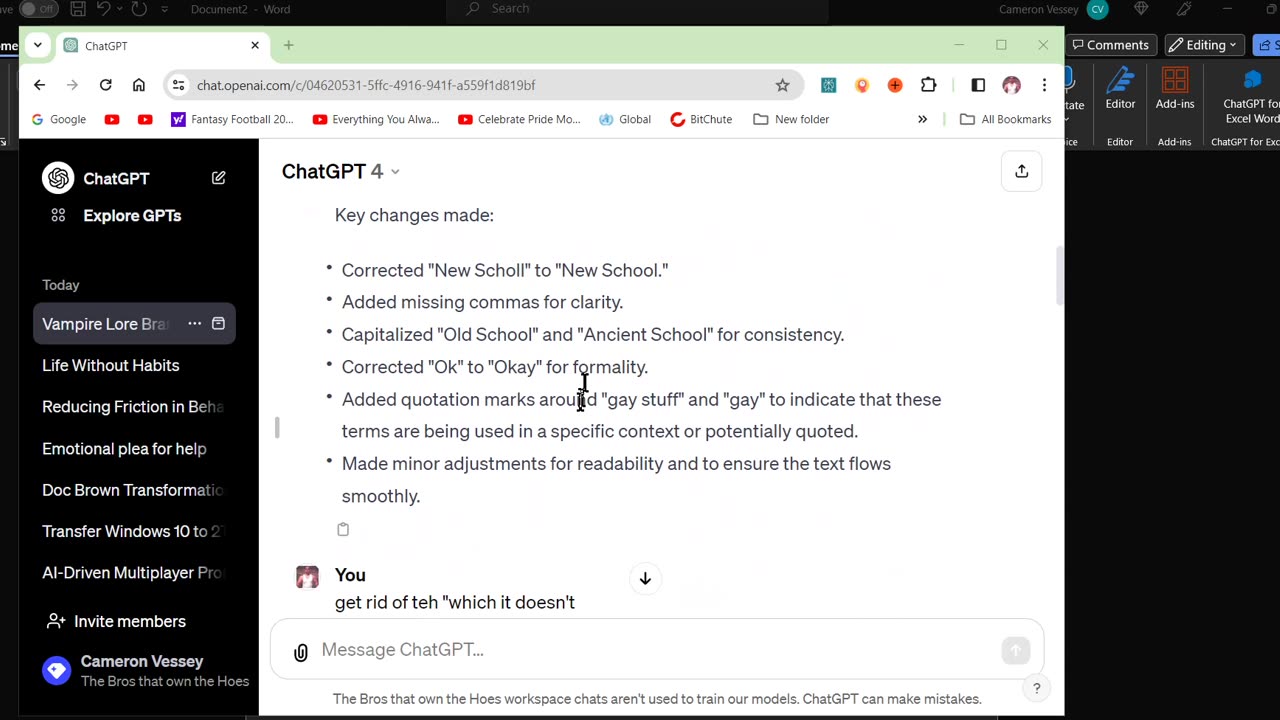Image resolution: width=1280 pixels, height=720 pixels.
Task: Open Add-ins in Word ribbon
Action: pyautogui.click(x=1175, y=88)
